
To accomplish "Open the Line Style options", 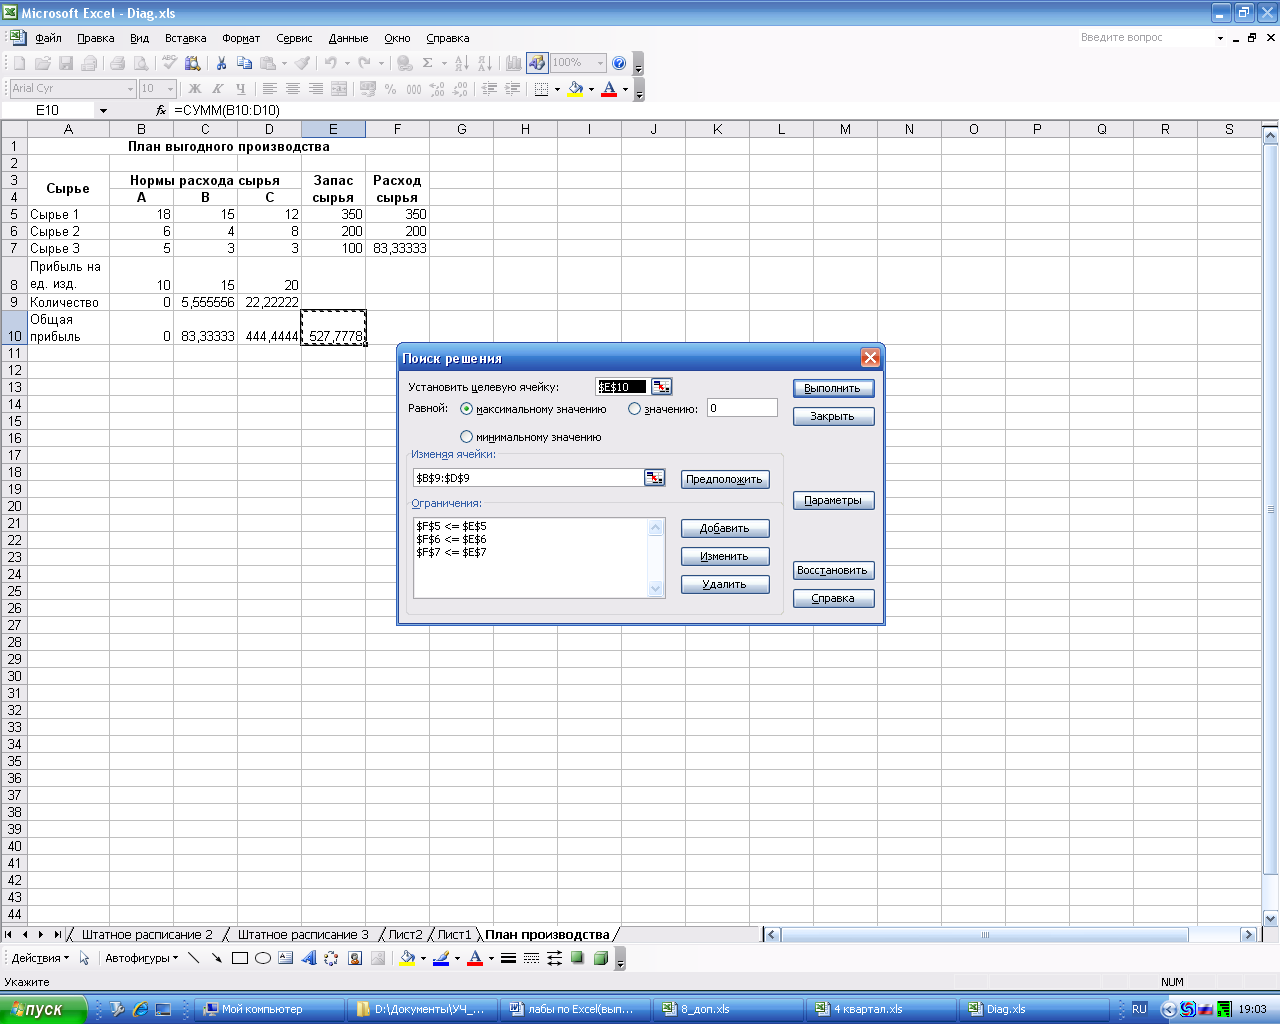I will 508,958.
